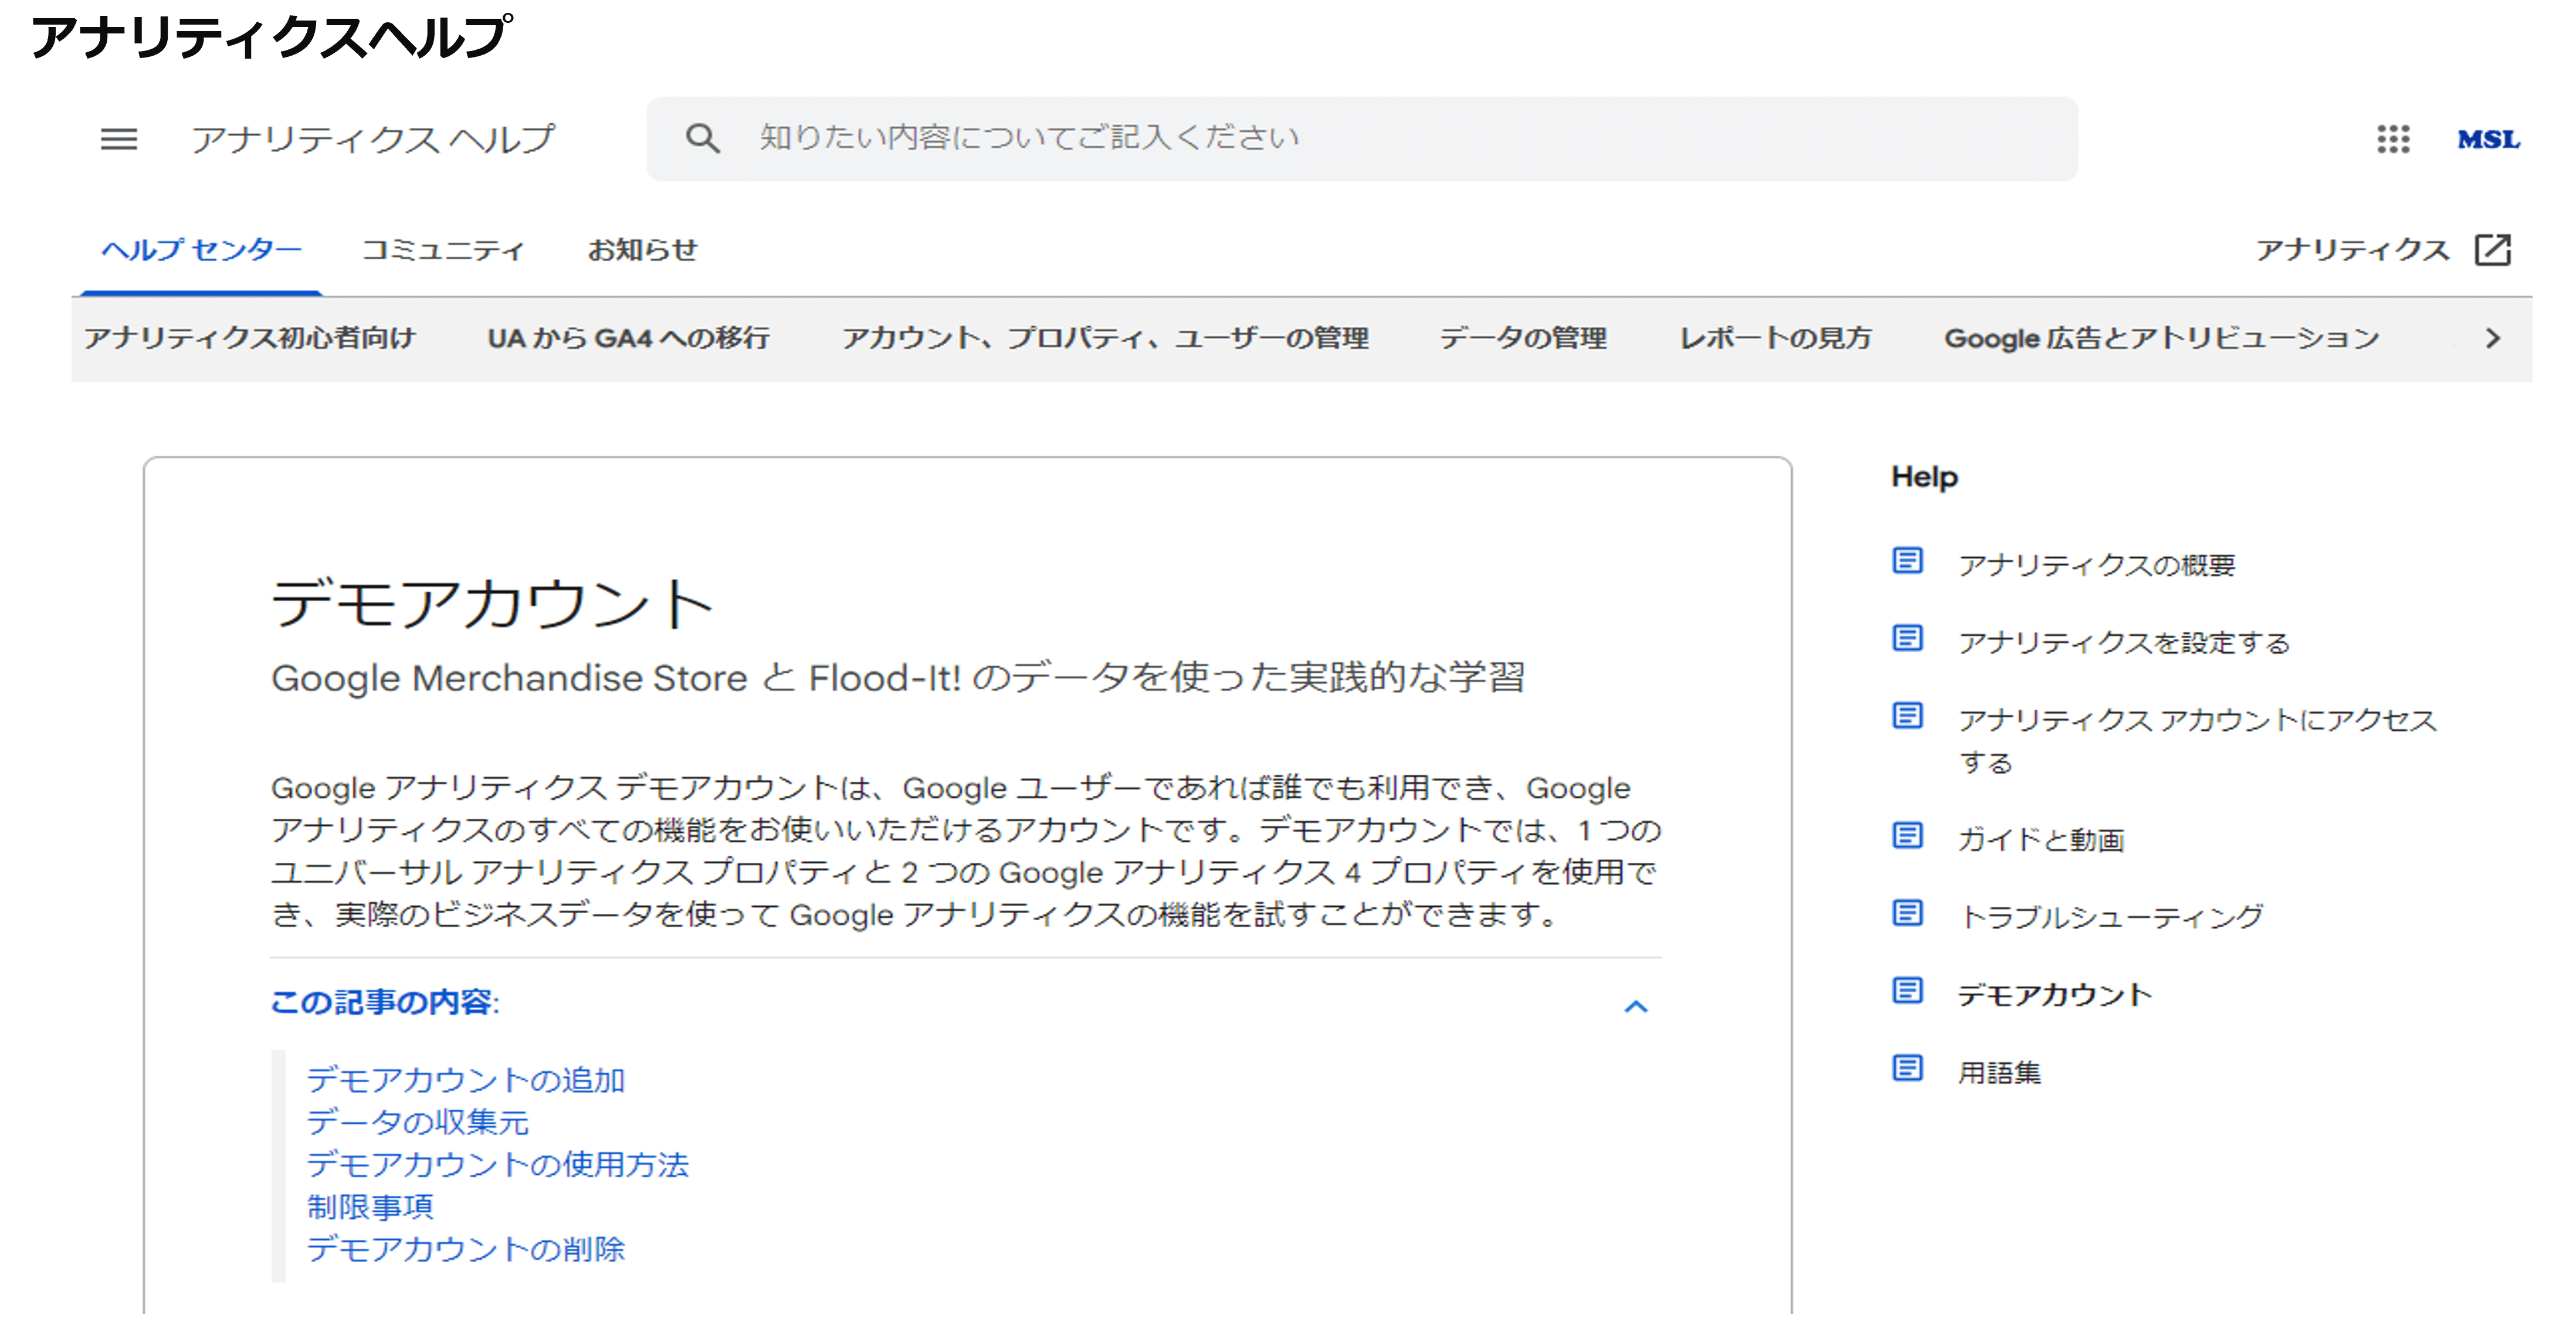
Task: Click article icon next to トラブルシューティング
Action: pyautogui.click(x=1907, y=913)
